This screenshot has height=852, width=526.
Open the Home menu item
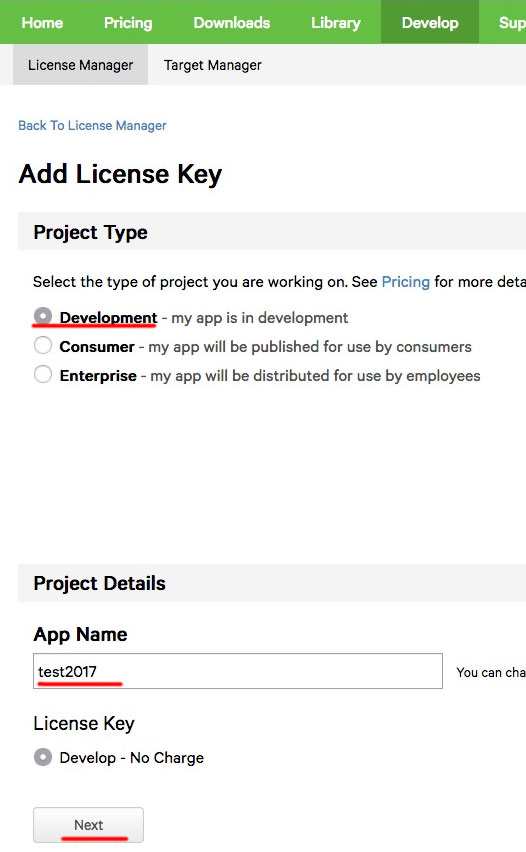coord(42,23)
